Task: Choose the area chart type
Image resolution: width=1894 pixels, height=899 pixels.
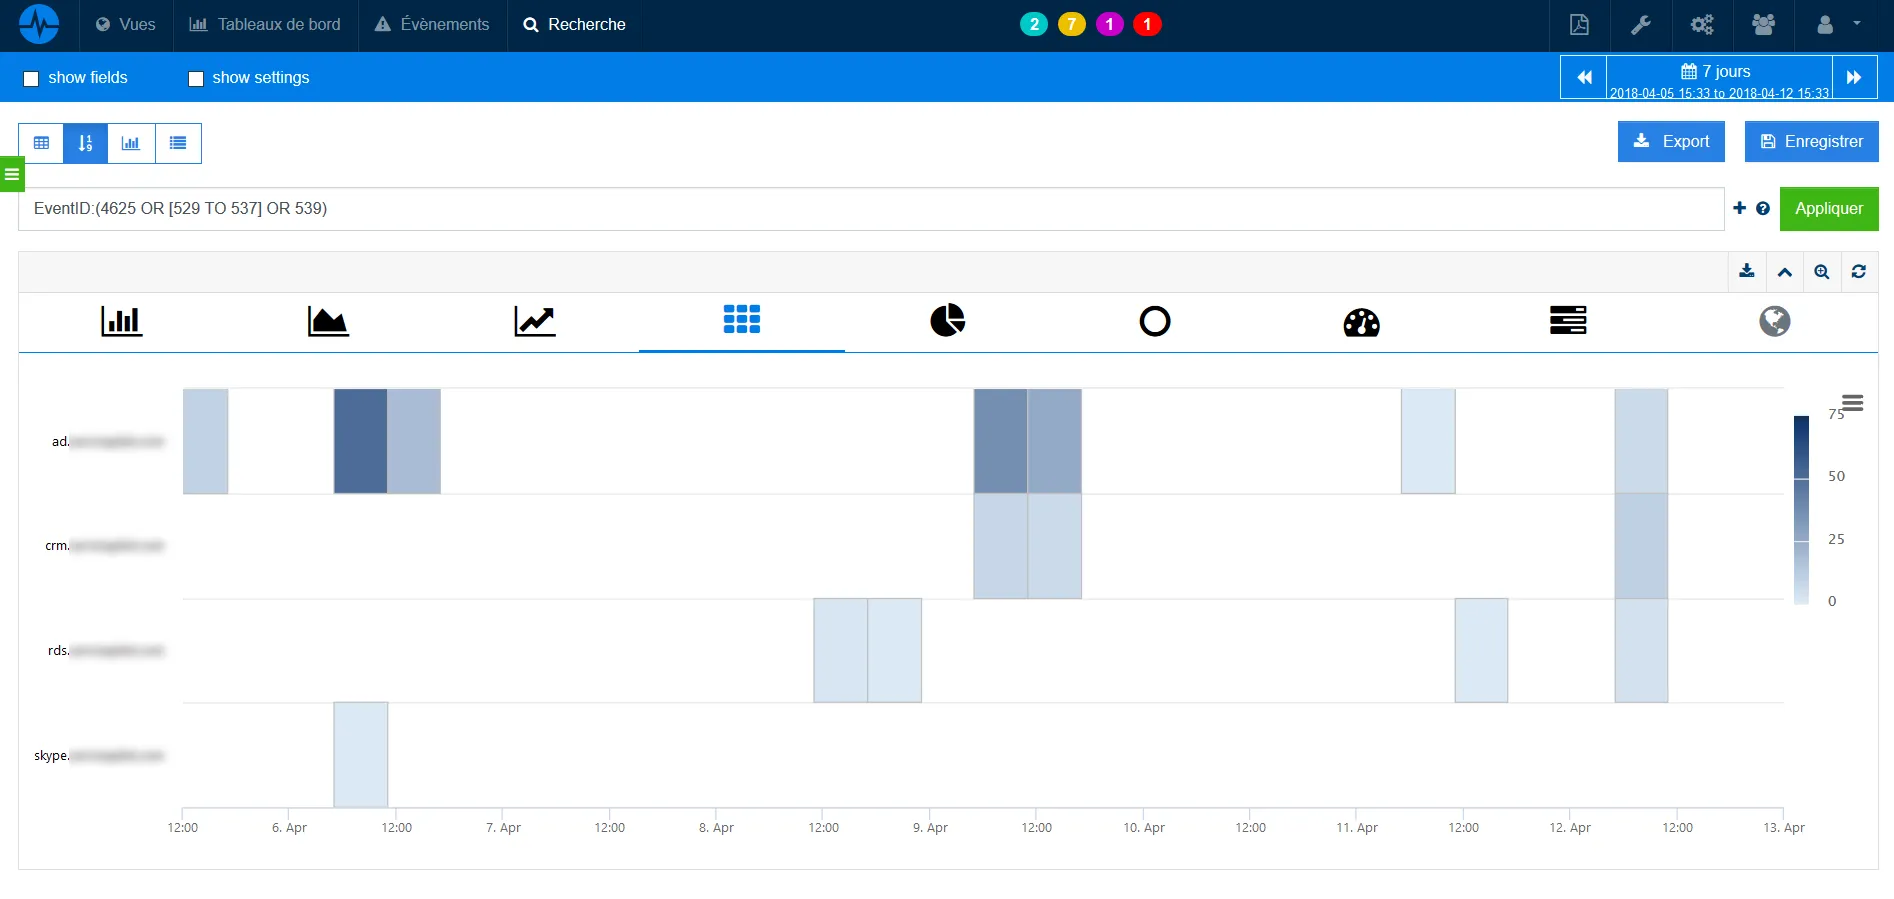Action: point(328,321)
